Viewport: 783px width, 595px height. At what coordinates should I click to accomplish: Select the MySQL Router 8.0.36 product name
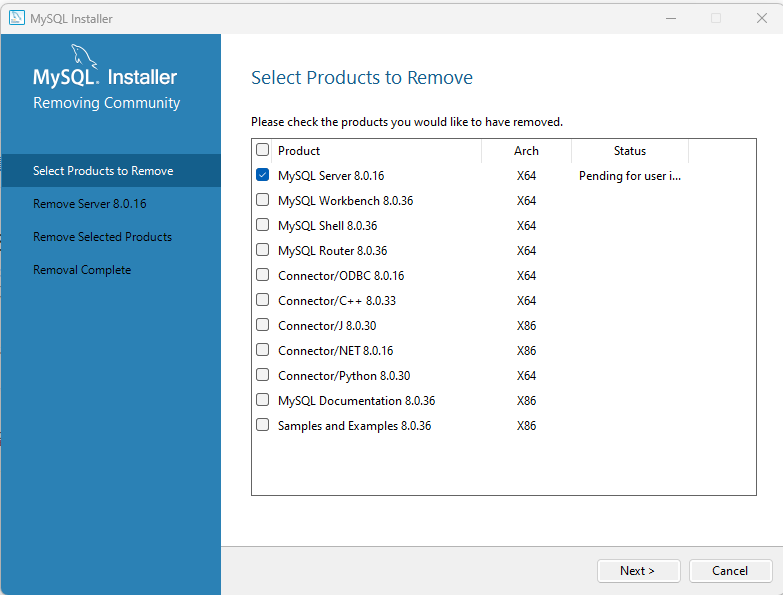[x=333, y=251]
